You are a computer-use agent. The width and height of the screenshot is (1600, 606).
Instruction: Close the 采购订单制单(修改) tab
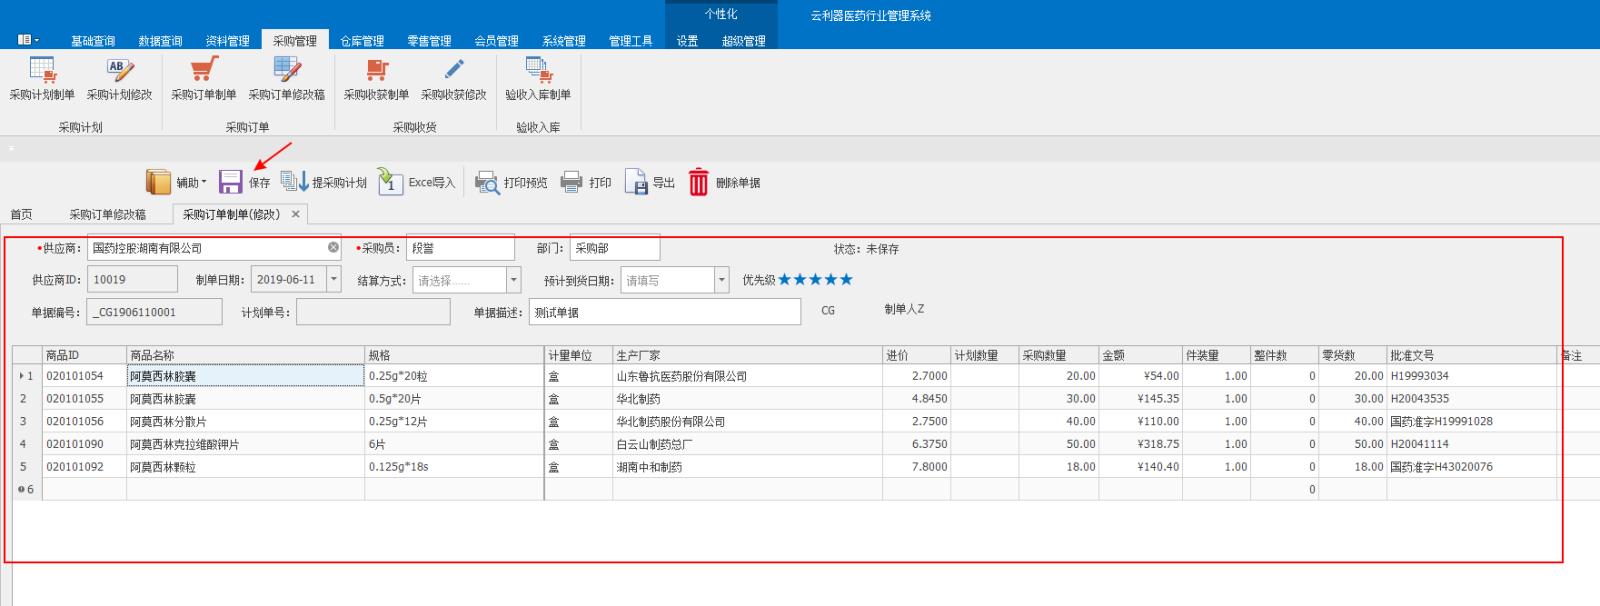296,214
